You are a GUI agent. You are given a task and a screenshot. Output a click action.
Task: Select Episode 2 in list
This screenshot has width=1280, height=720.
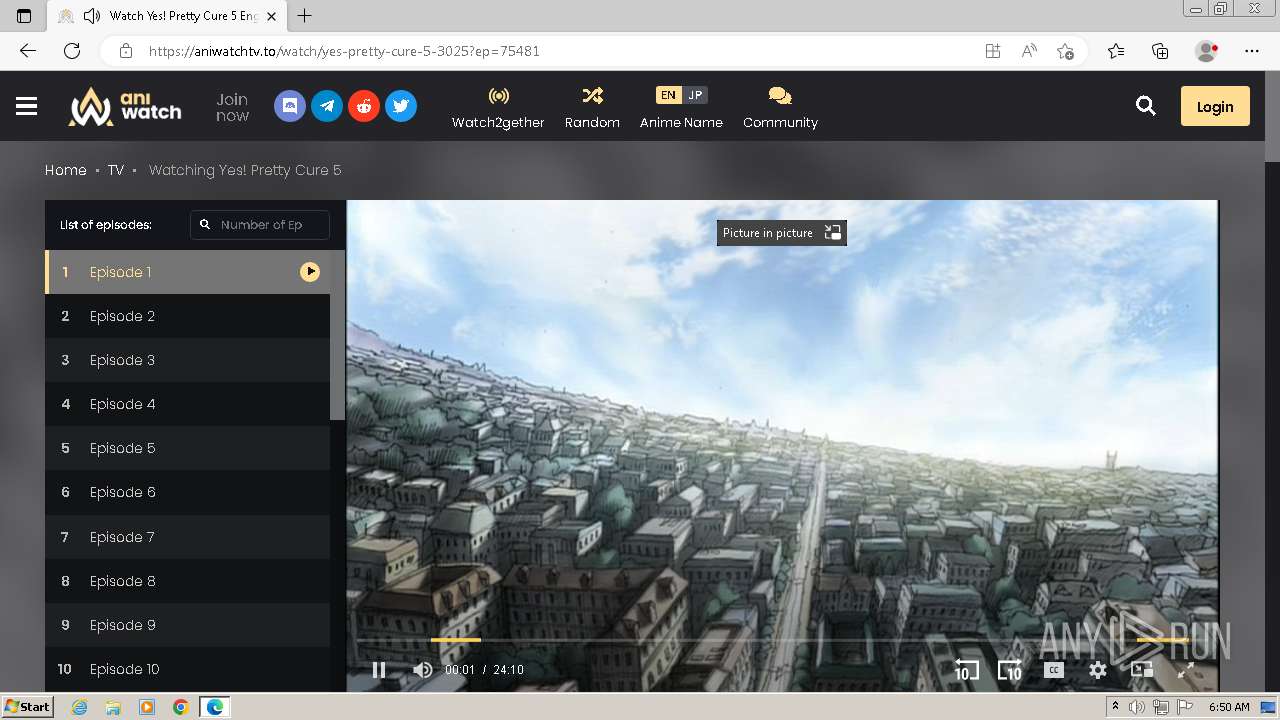[187, 316]
